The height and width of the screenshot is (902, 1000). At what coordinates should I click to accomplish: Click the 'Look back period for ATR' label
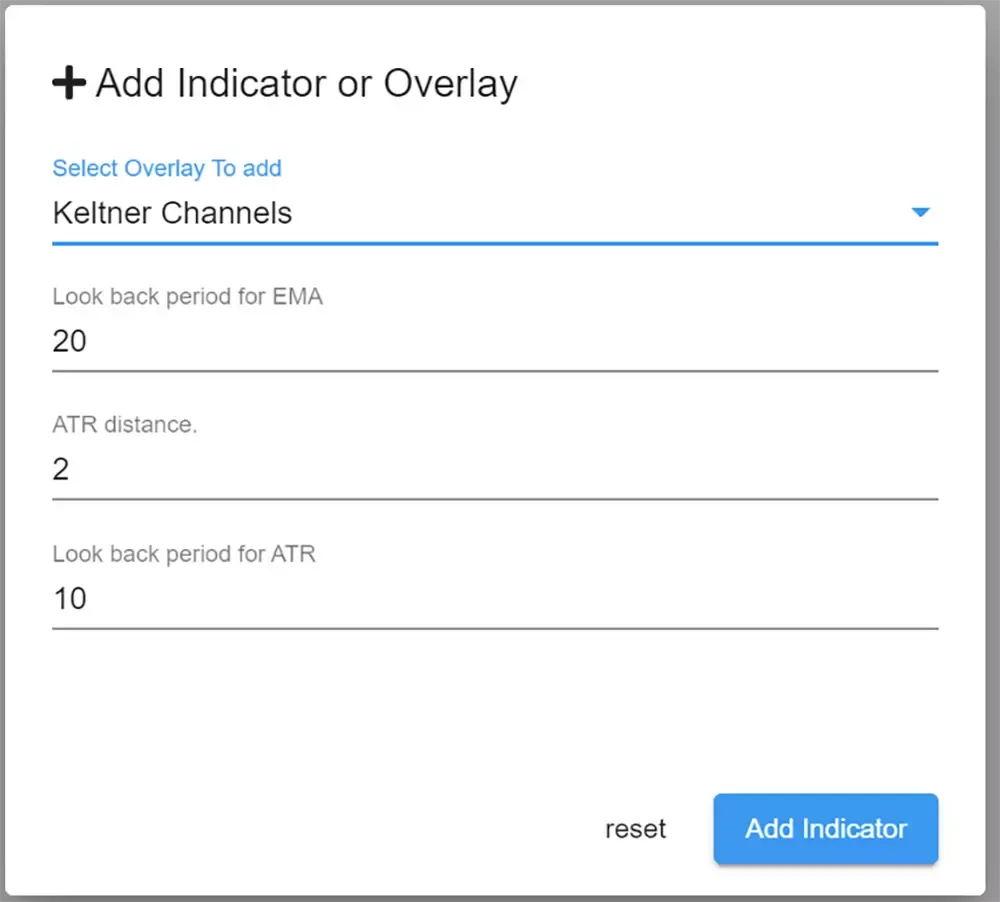pyautogui.click(x=184, y=554)
